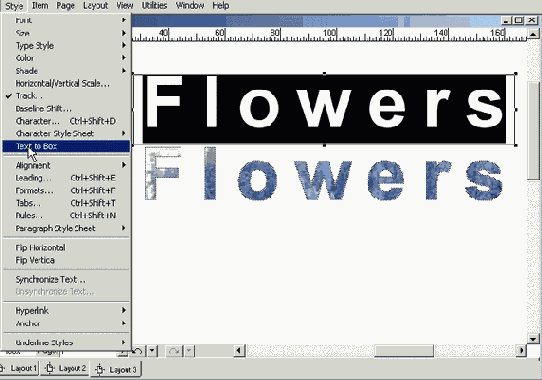Screen dimensions: 542x380
Task: Expand the Font submenu
Action: tap(66, 20)
